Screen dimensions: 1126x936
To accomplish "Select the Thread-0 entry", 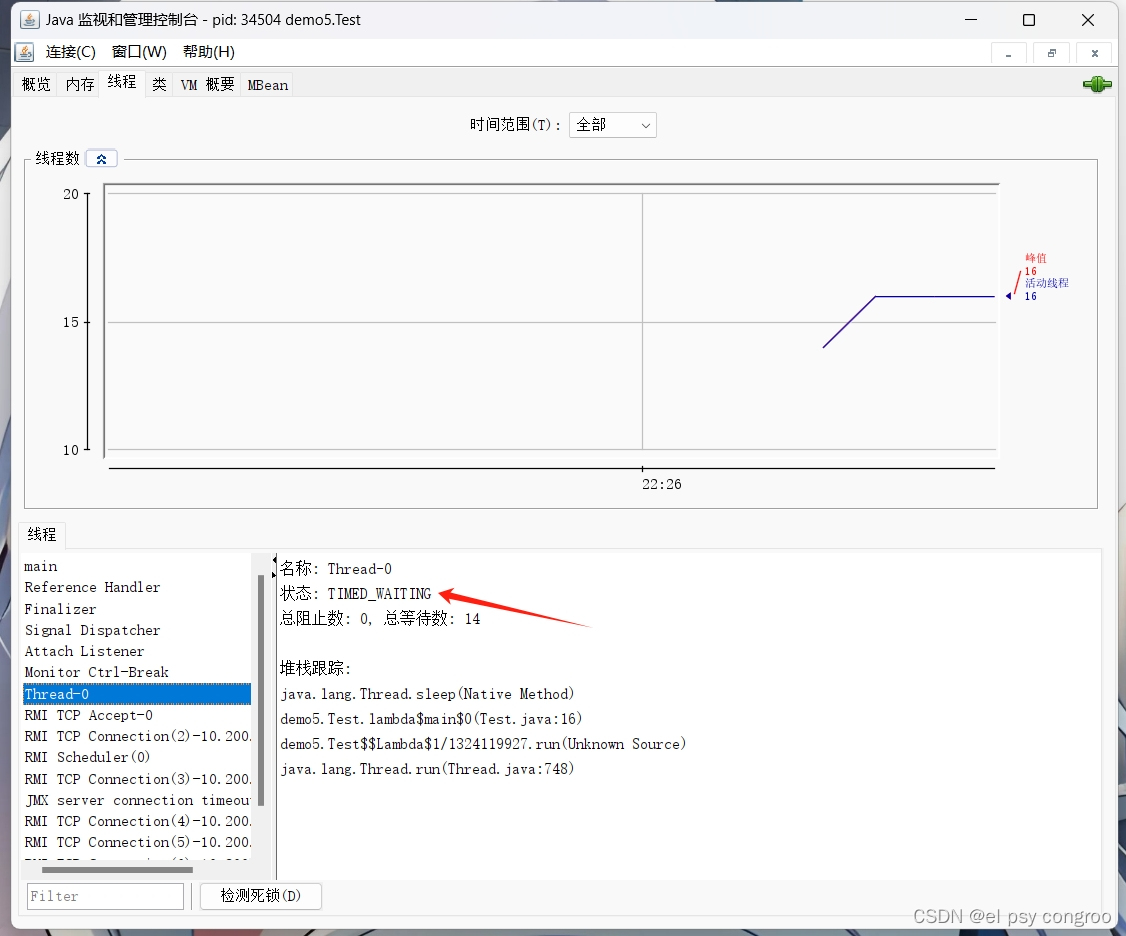I will 136,694.
